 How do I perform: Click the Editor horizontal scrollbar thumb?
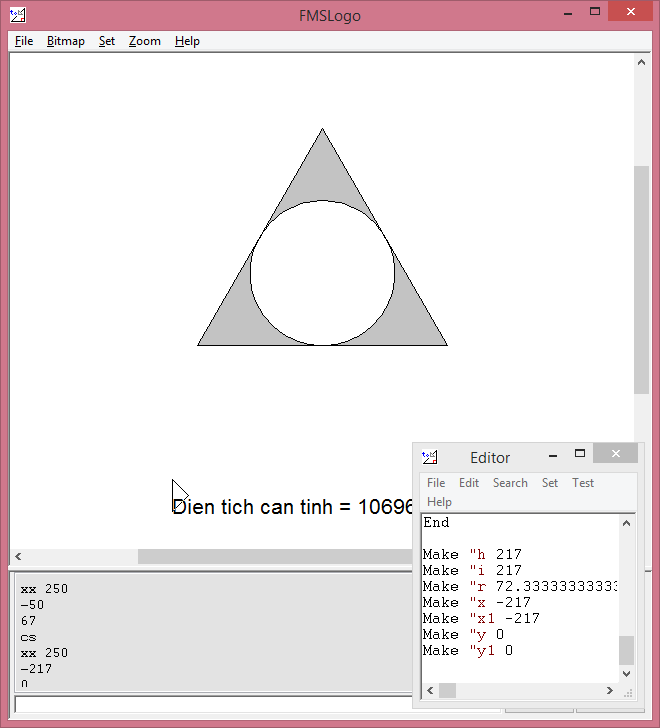tap(447, 691)
